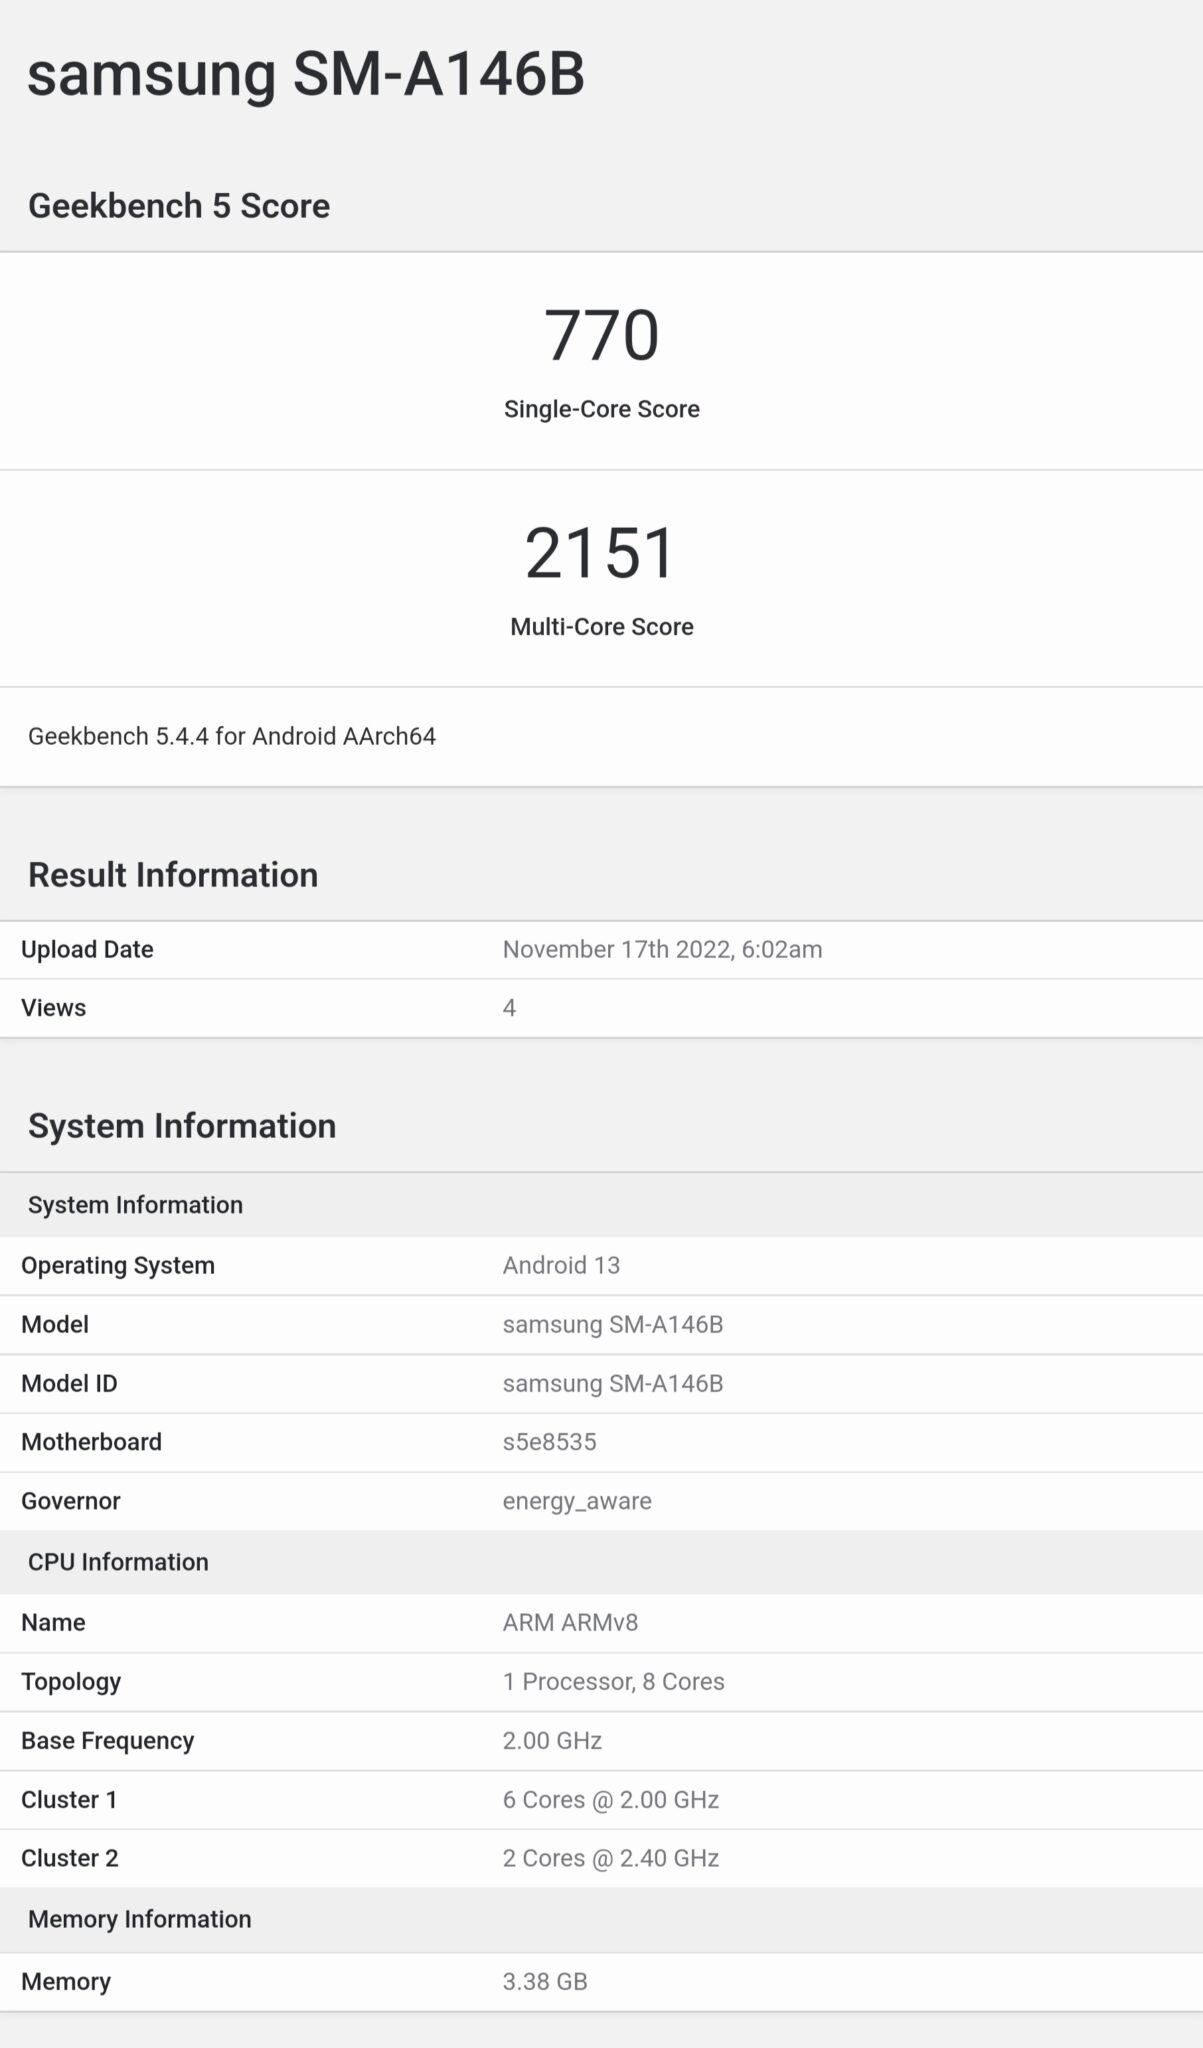Click the CPU Information table header
This screenshot has height=2048, width=1203.
coord(118,1562)
